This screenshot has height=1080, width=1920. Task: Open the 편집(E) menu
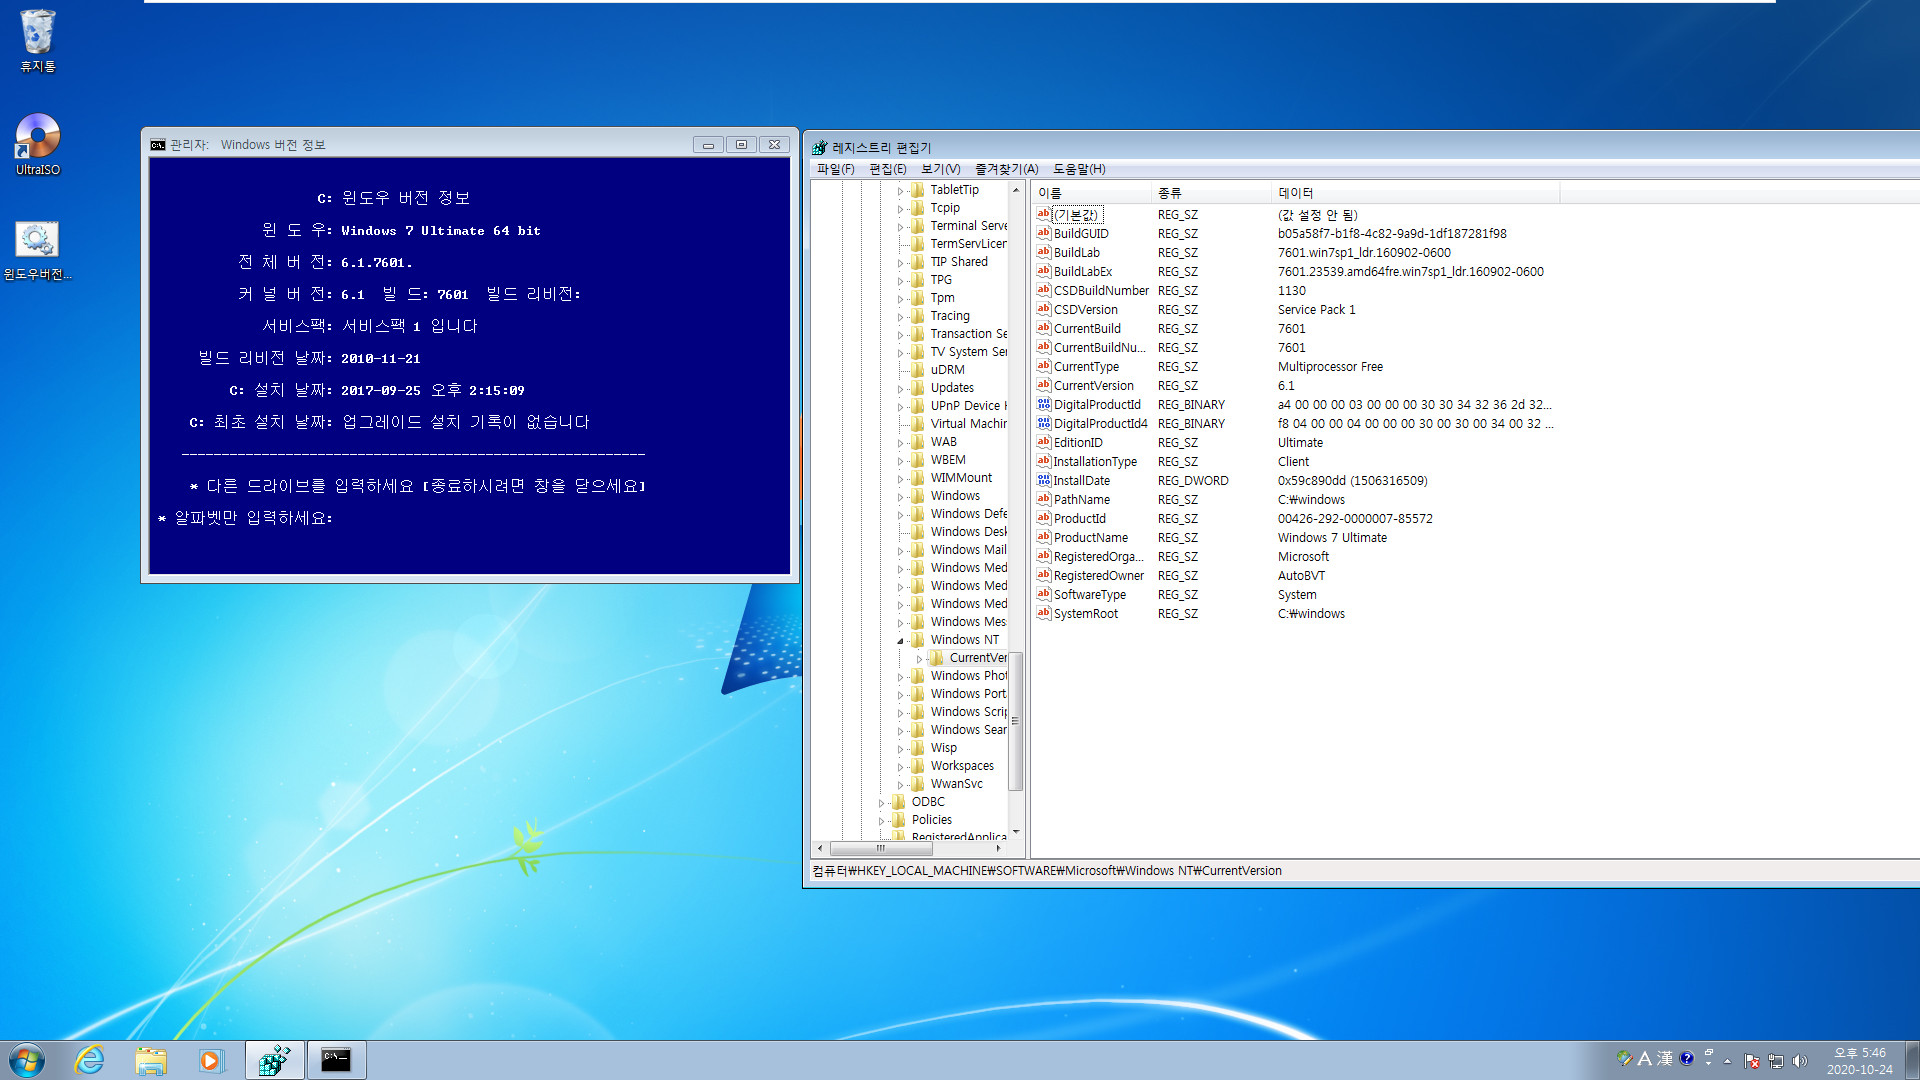point(888,169)
